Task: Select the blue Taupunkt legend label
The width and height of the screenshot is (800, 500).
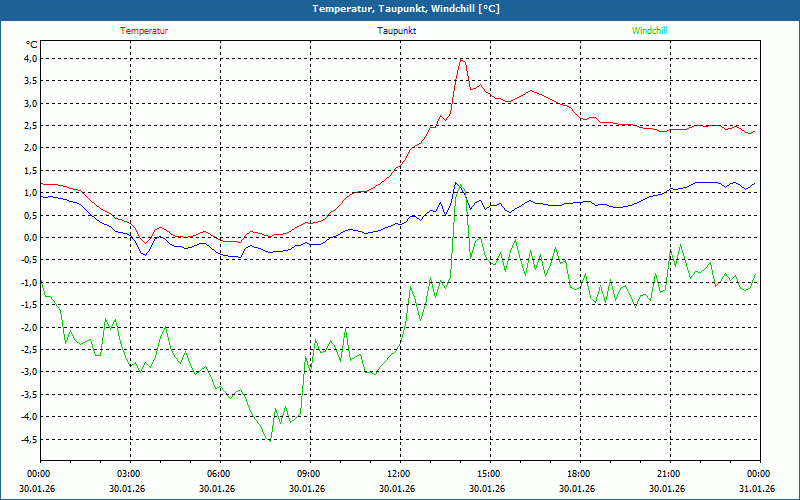Action: click(397, 31)
